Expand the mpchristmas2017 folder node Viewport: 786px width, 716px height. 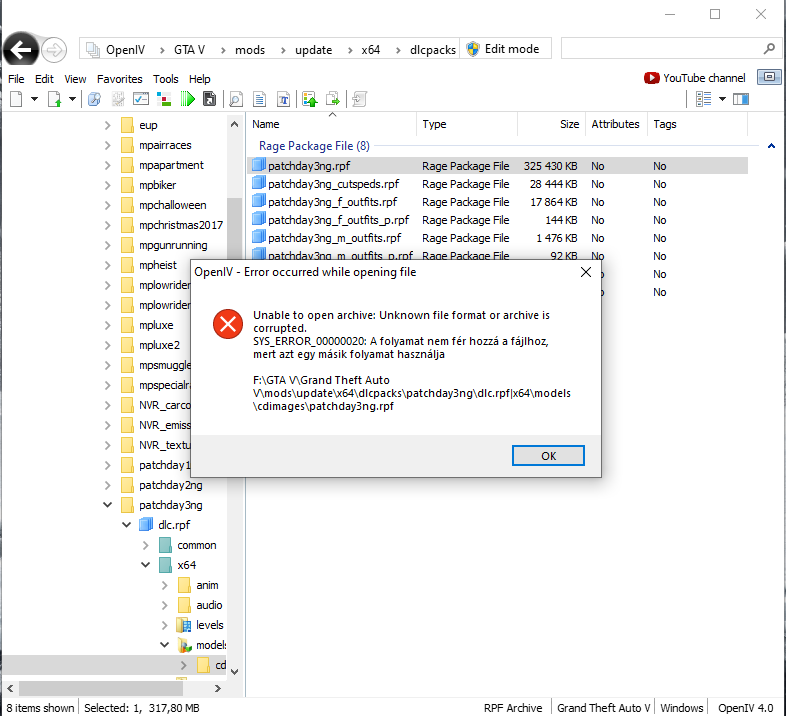tap(107, 225)
